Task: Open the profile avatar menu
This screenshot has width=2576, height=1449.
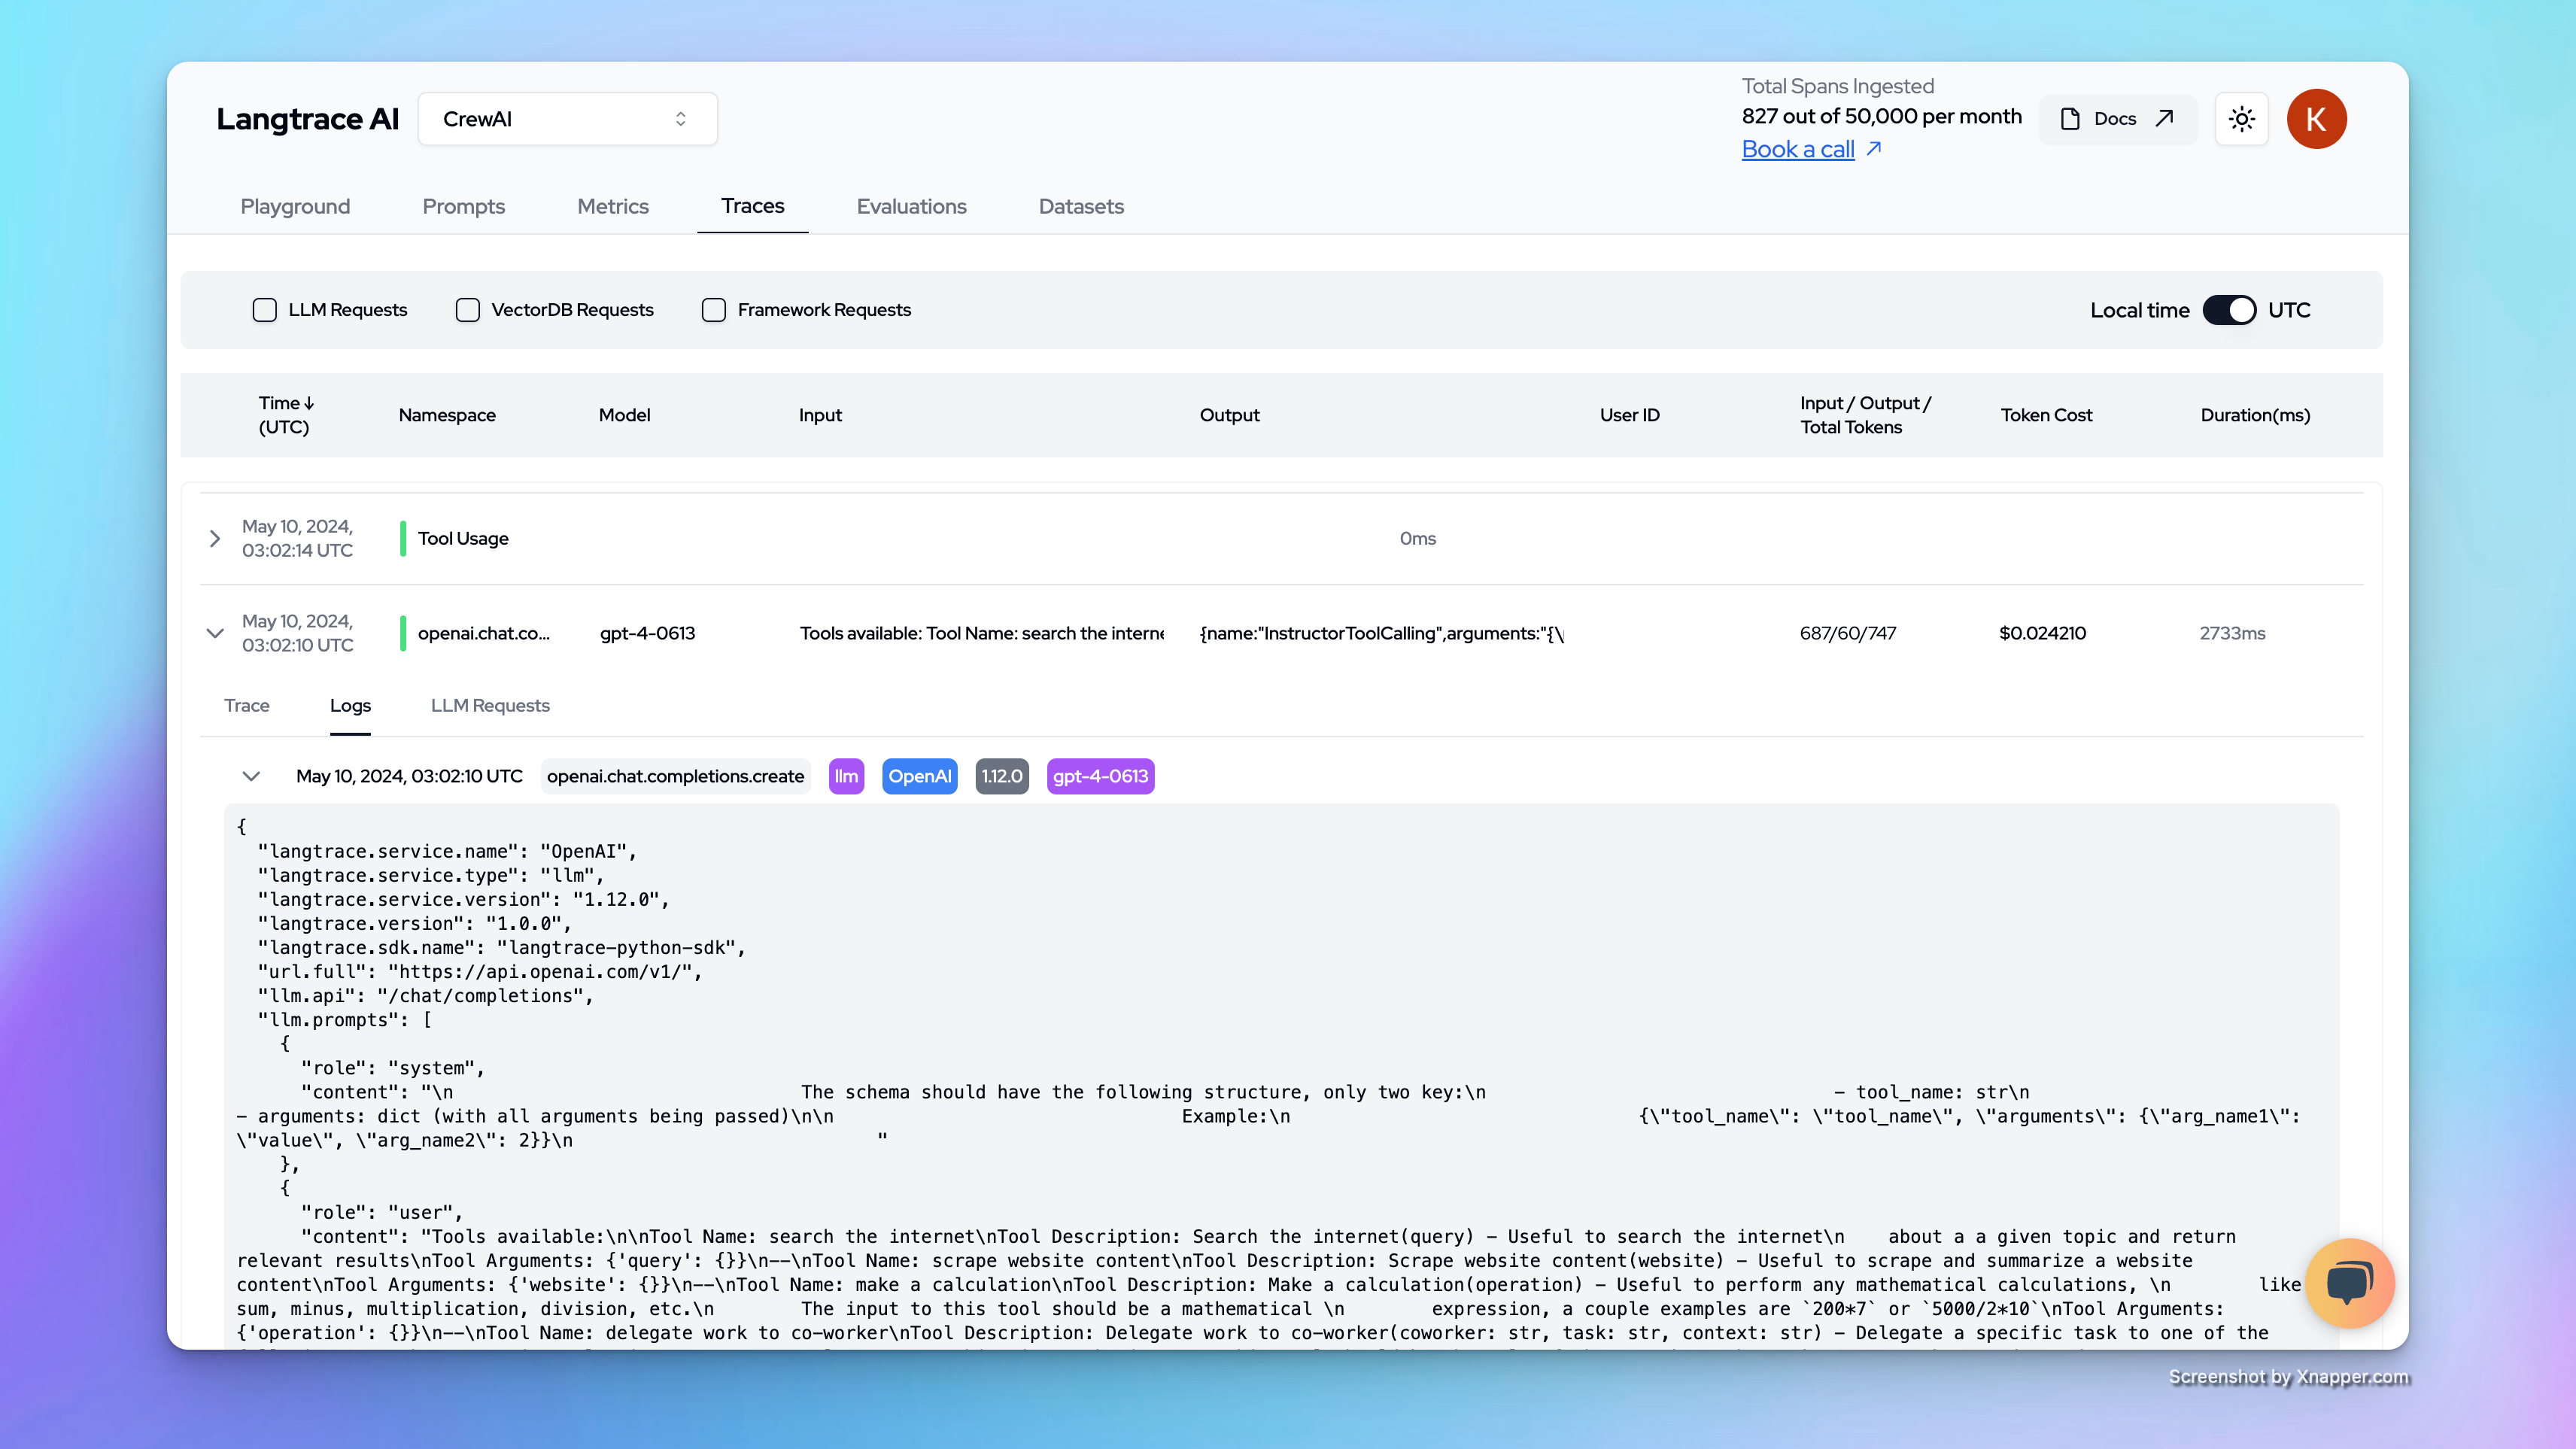Action: point(2317,118)
